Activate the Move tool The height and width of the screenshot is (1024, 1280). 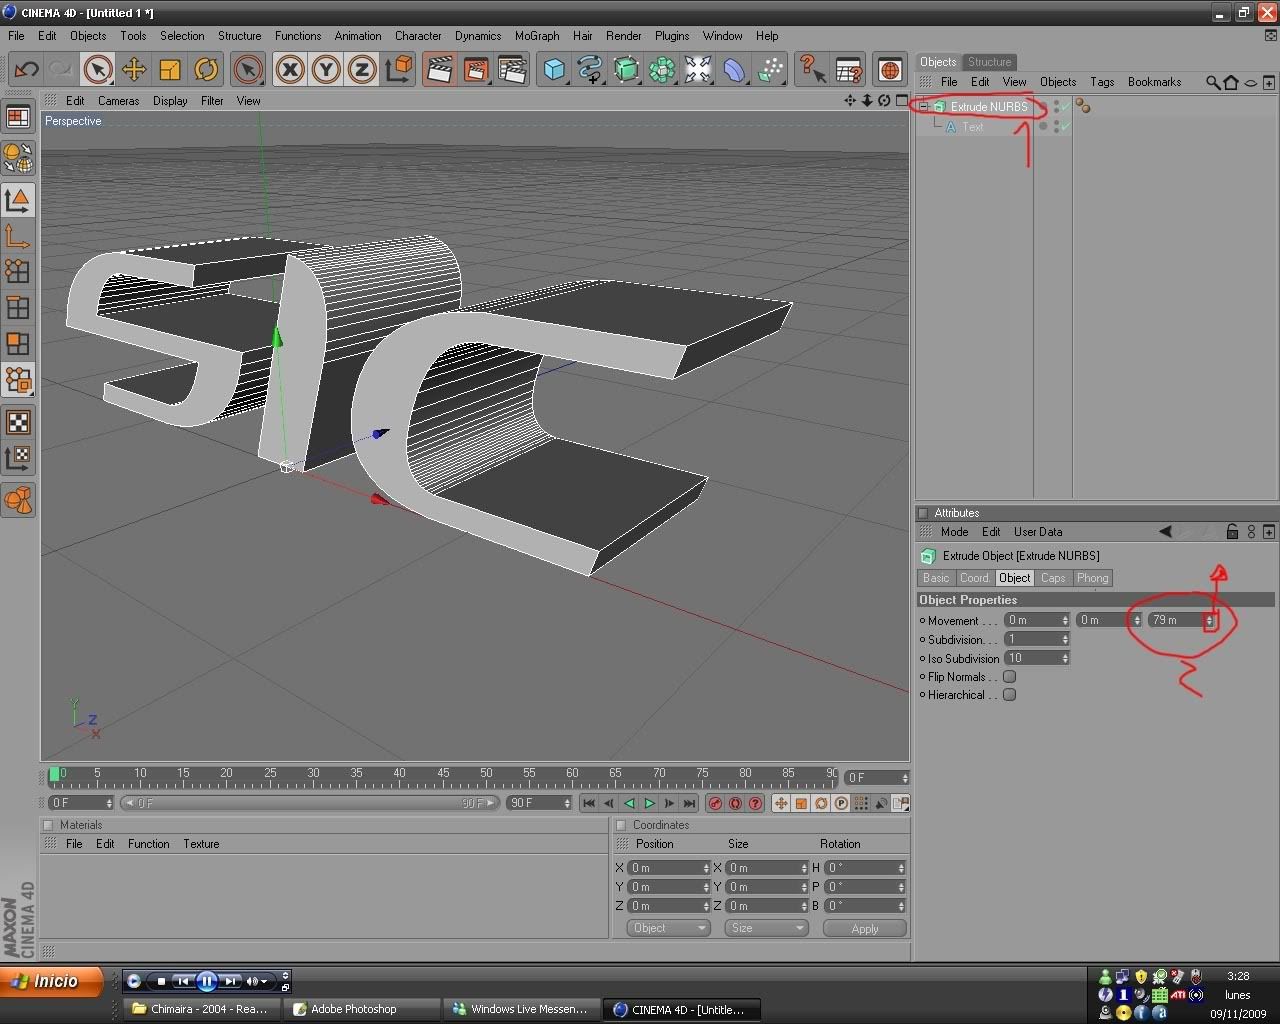pyautogui.click(x=133, y=69)
